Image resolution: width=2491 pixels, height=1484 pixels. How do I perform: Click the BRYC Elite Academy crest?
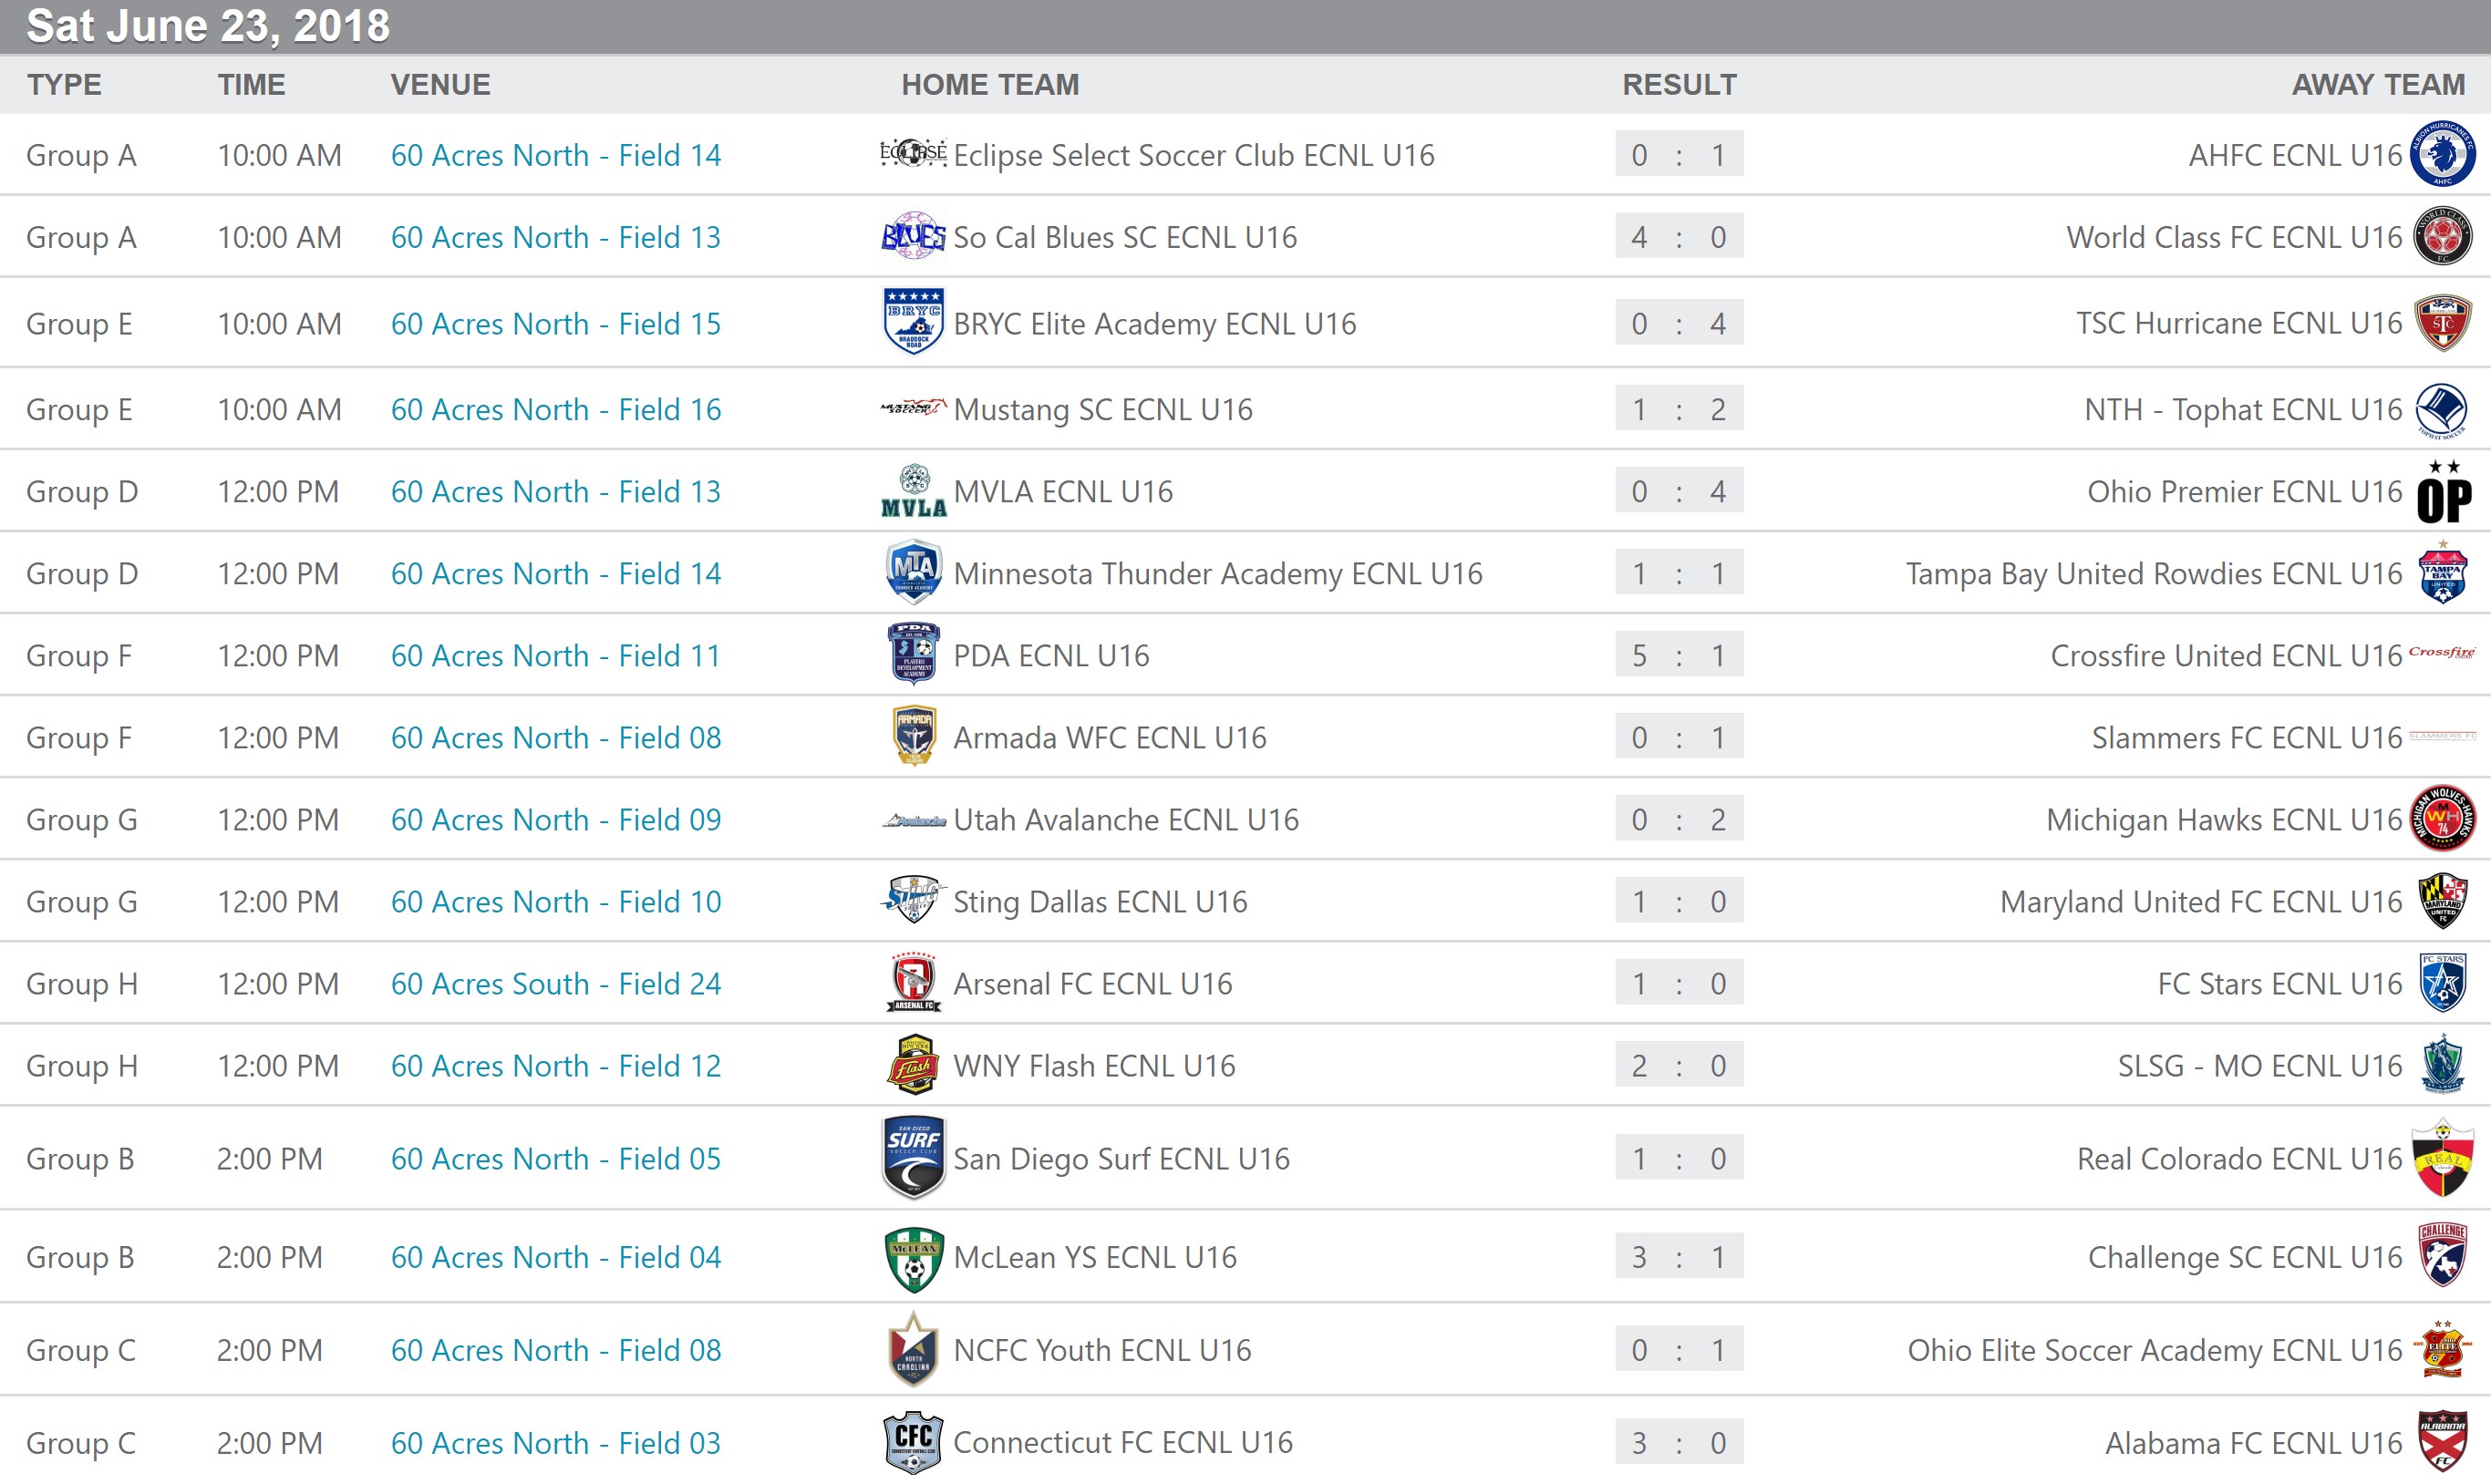913,322
